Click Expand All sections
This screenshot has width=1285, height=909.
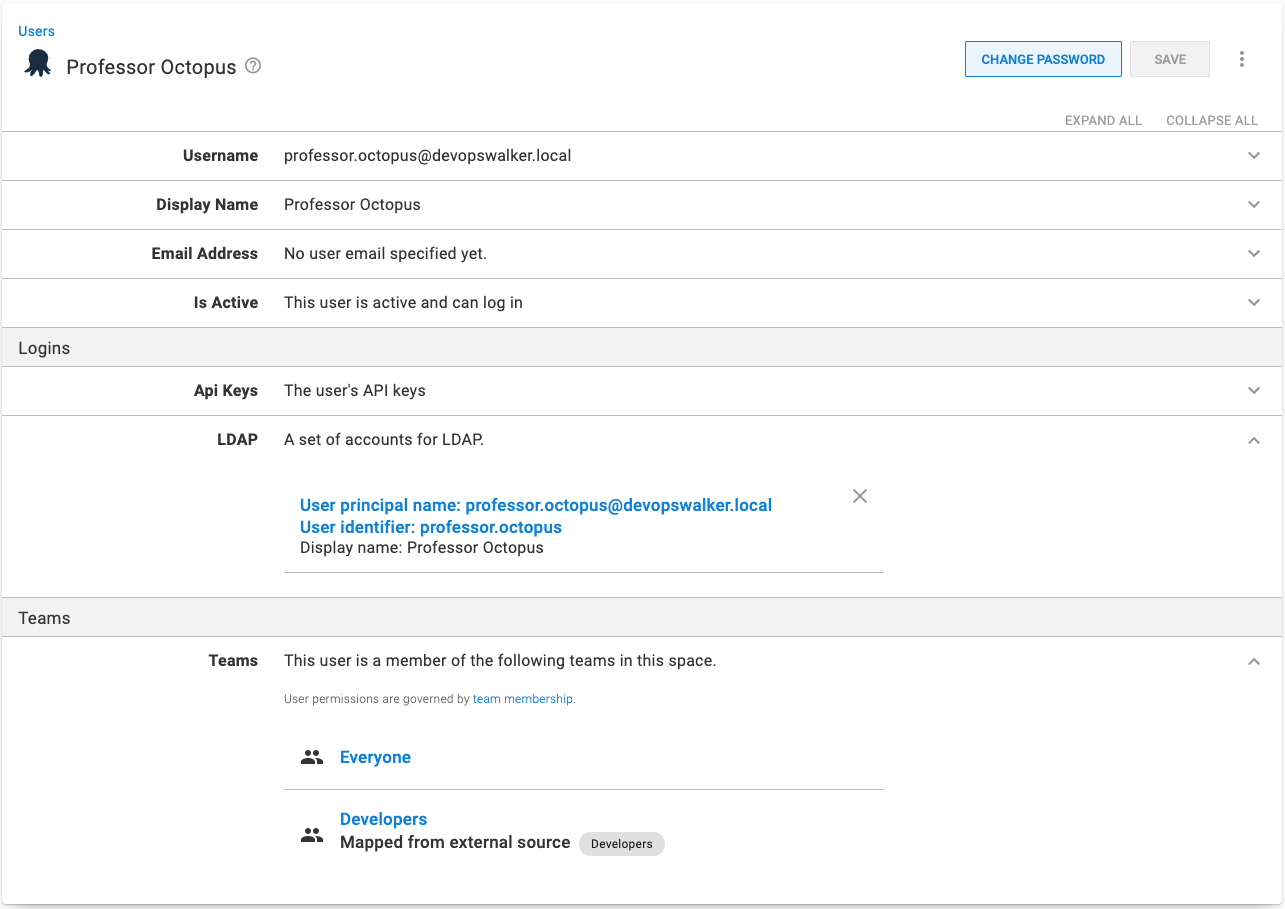tap(1103, 120)
